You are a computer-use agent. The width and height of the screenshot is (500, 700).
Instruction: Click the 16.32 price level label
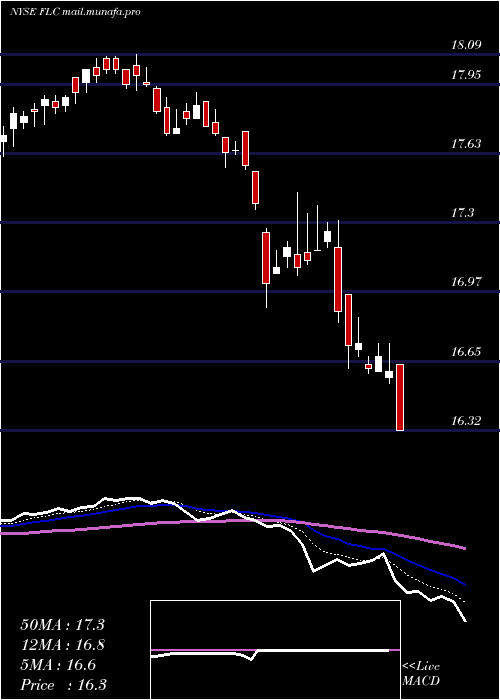[467, 421]
